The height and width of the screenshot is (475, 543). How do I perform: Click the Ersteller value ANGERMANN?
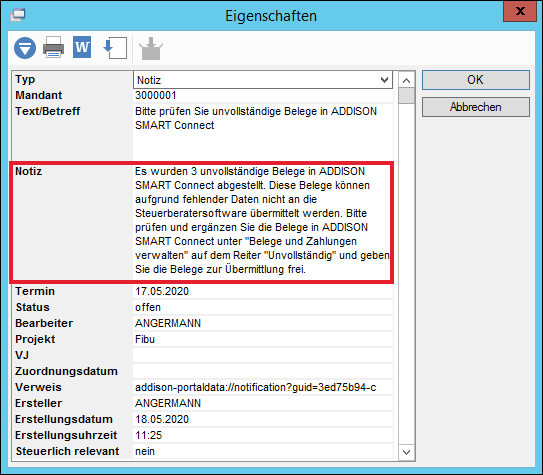168,403
